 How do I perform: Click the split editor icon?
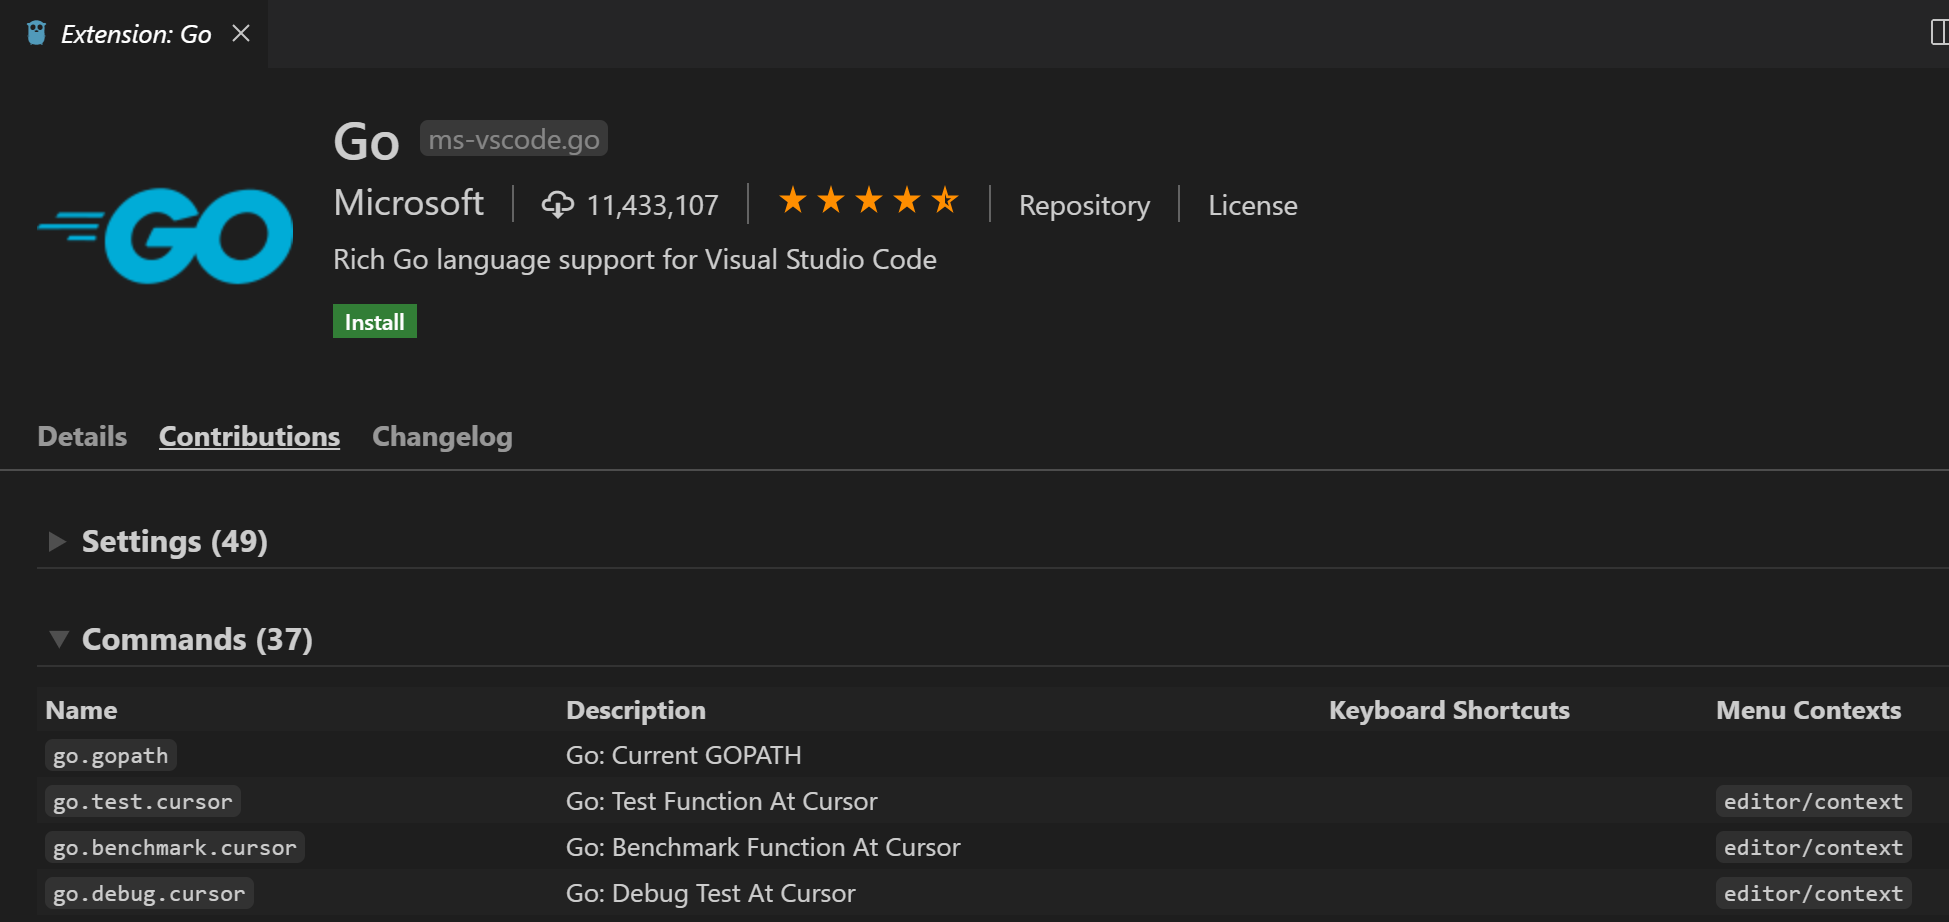(1938, 33)
